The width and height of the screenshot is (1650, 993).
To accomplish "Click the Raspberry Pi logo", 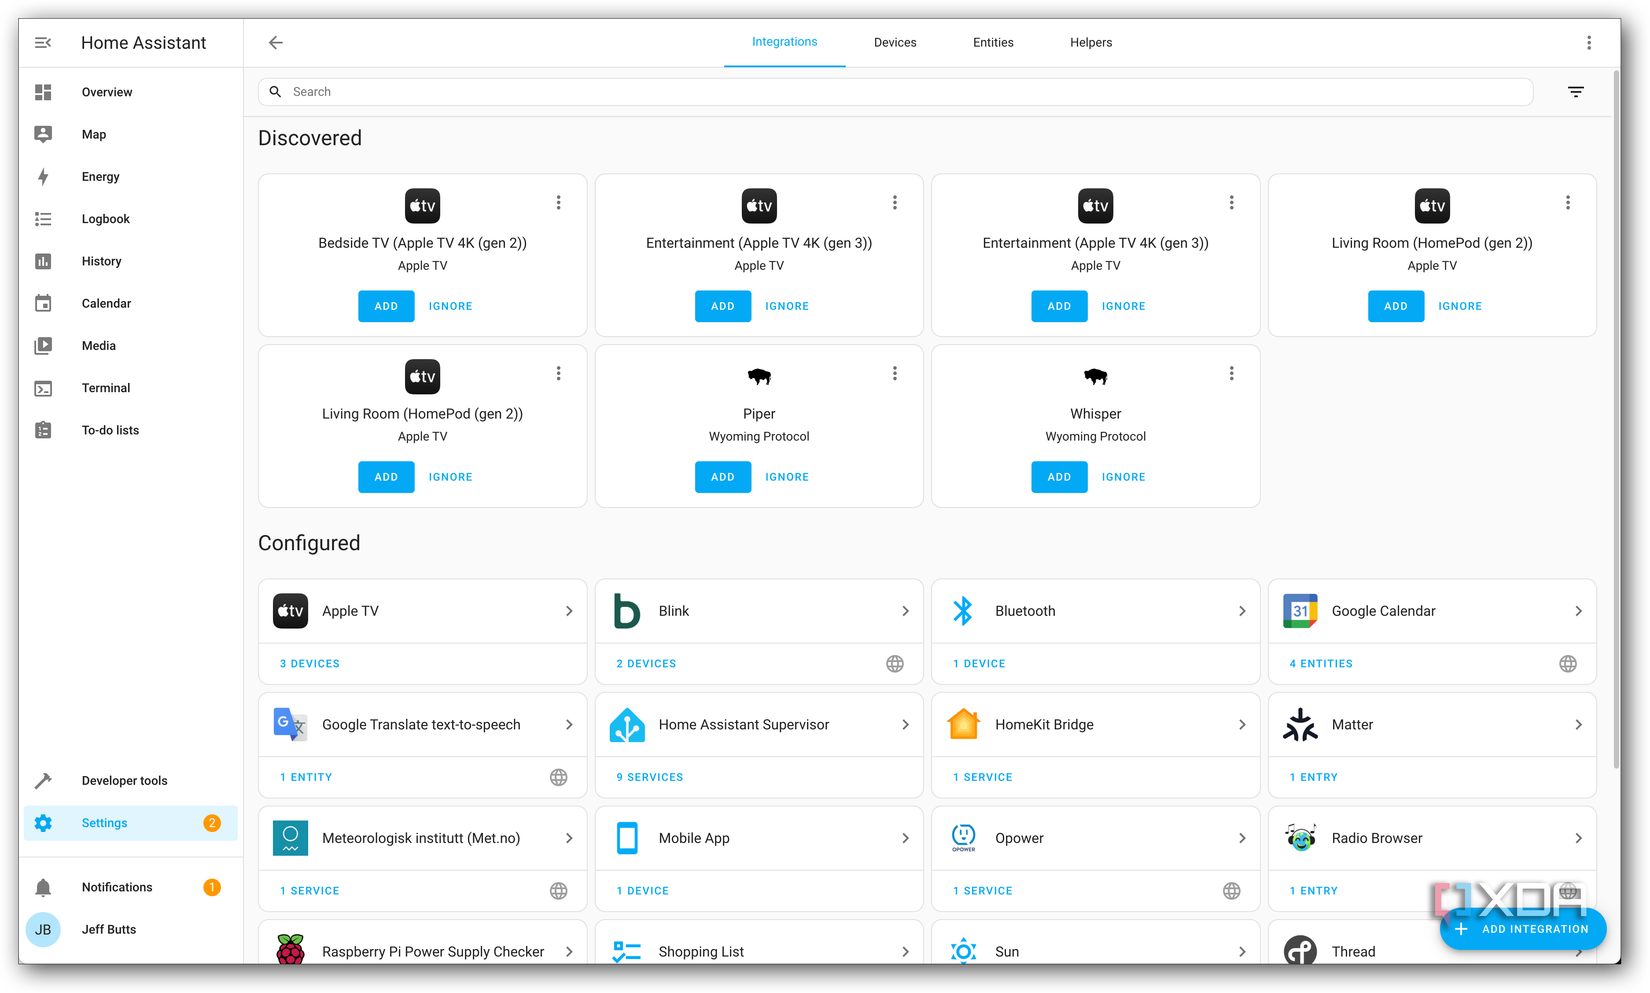I will (290, 951).
